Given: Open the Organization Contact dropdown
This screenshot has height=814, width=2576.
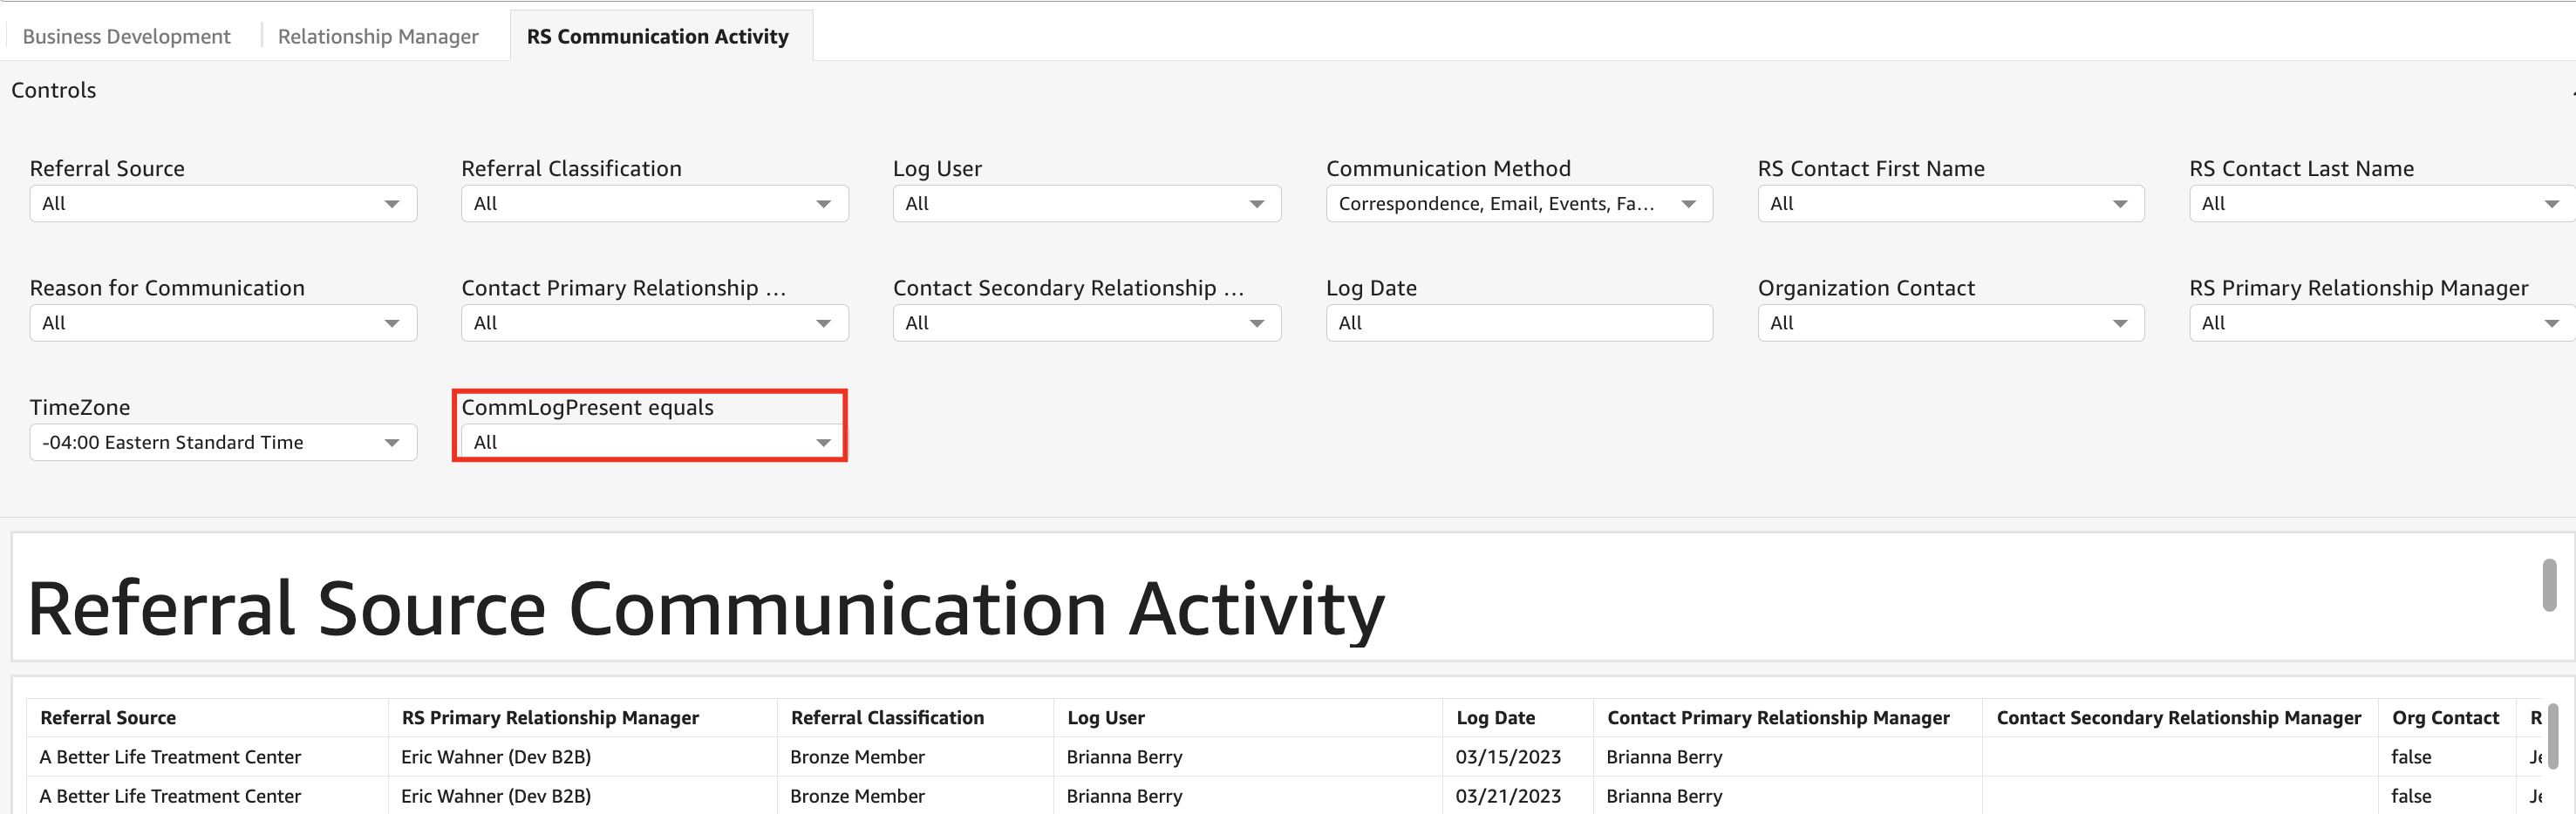Looking at the screenshot, I should [1949, 323].
